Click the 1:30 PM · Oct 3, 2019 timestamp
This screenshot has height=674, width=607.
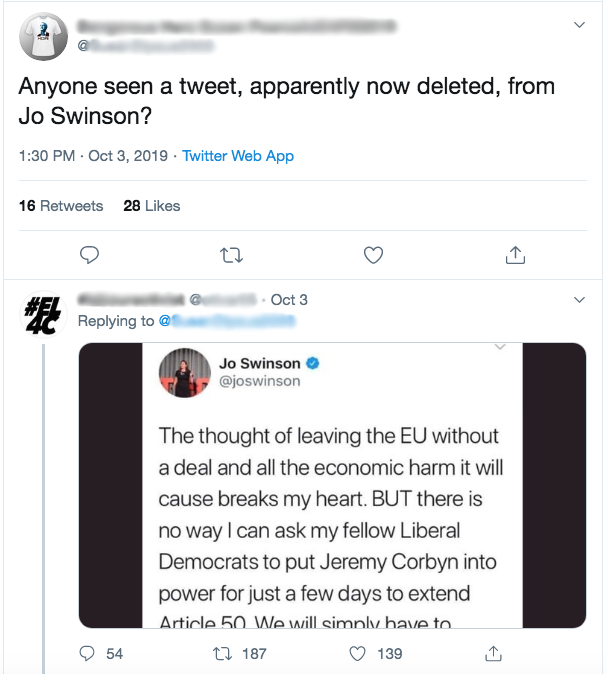pos(94,156)
